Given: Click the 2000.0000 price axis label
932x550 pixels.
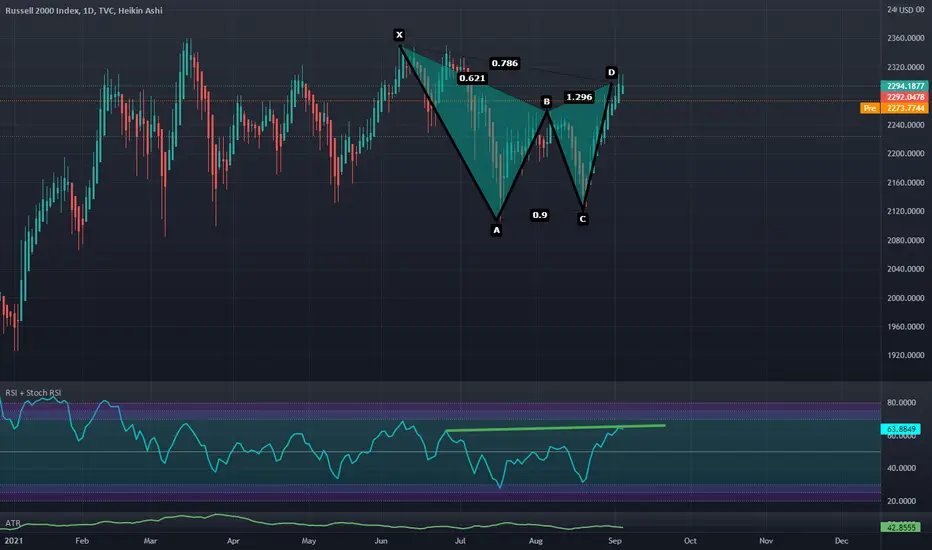Looking at the screenshot, I should tap(905, 298).
